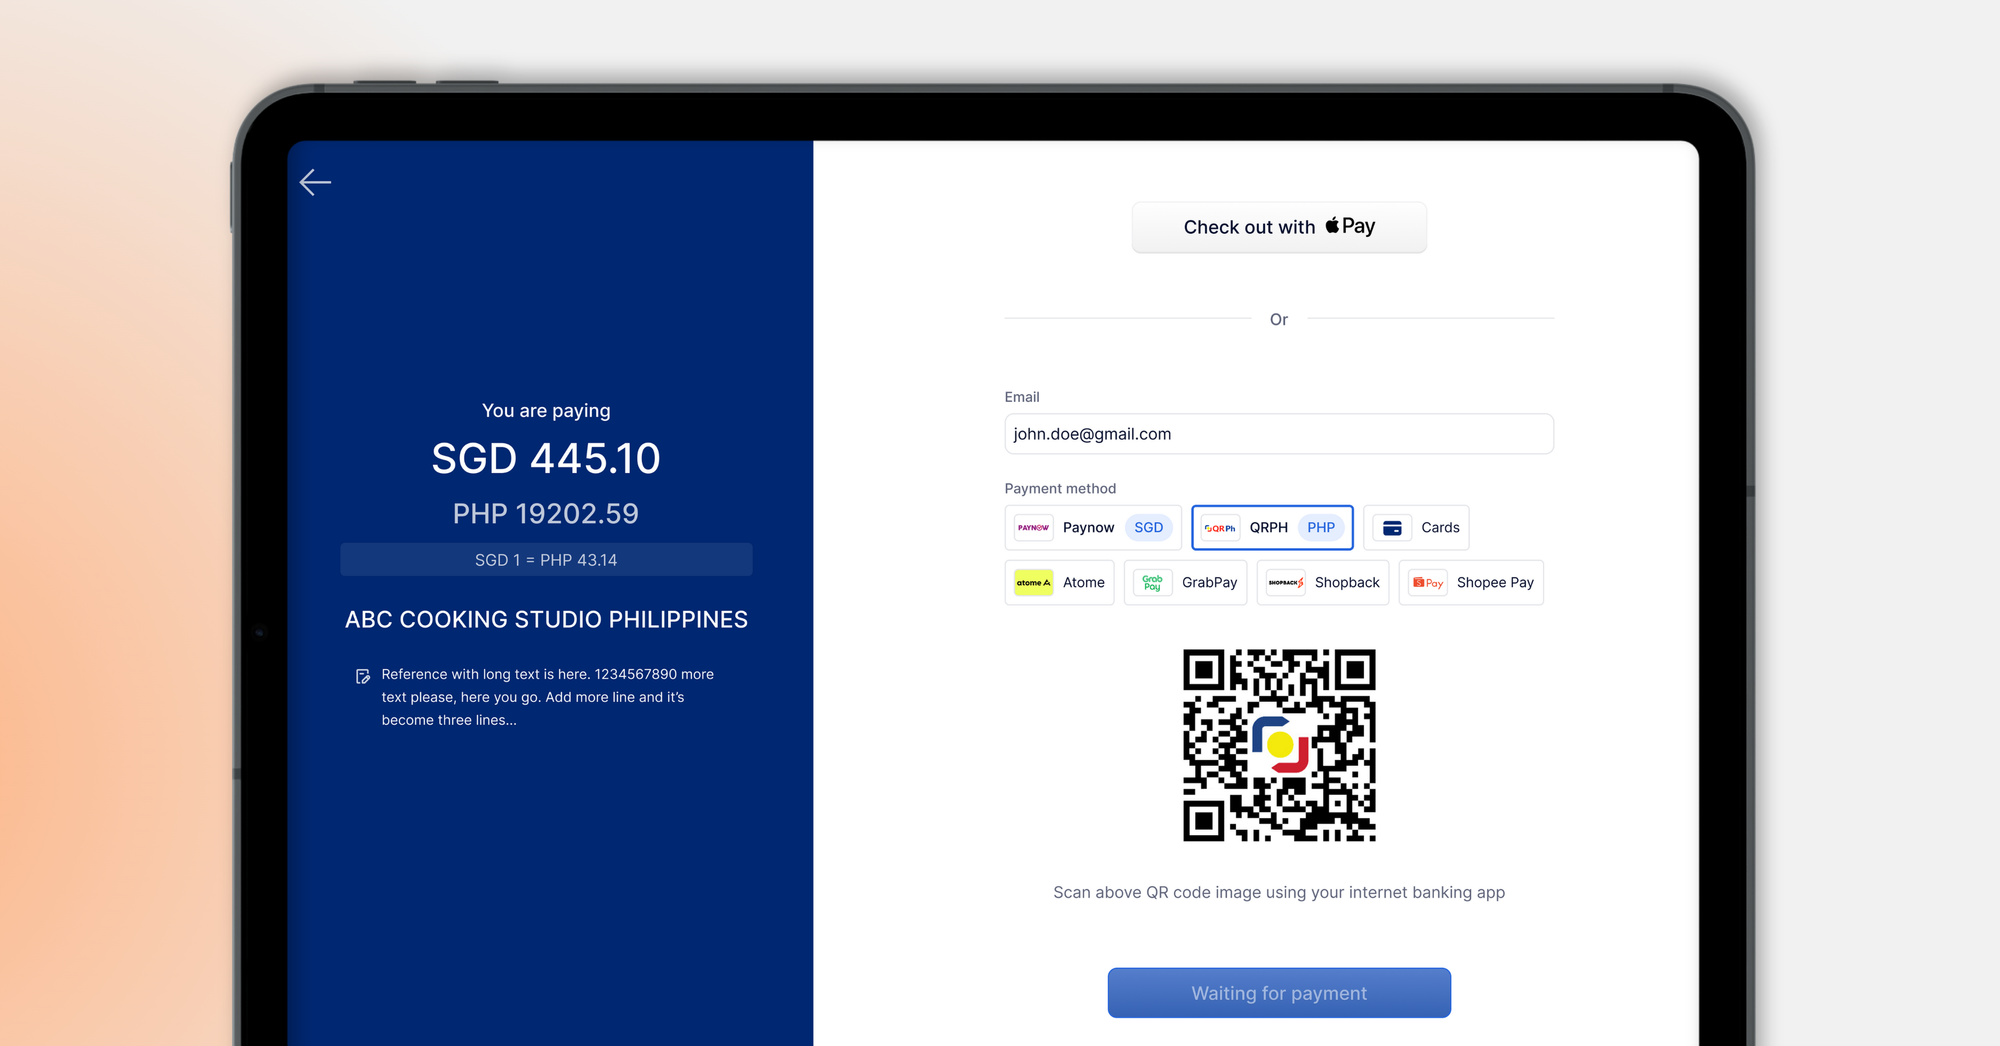This screenshot has width=2000, height=1046.
Task: Click the Shopee Pay logo icon
Action: coord(1427,583)
